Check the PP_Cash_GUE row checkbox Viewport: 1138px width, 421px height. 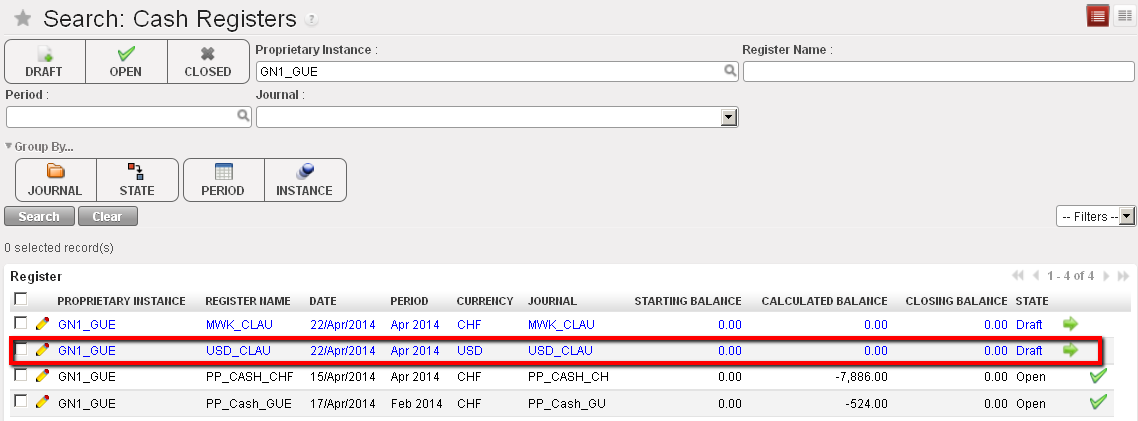pos(21,402)
